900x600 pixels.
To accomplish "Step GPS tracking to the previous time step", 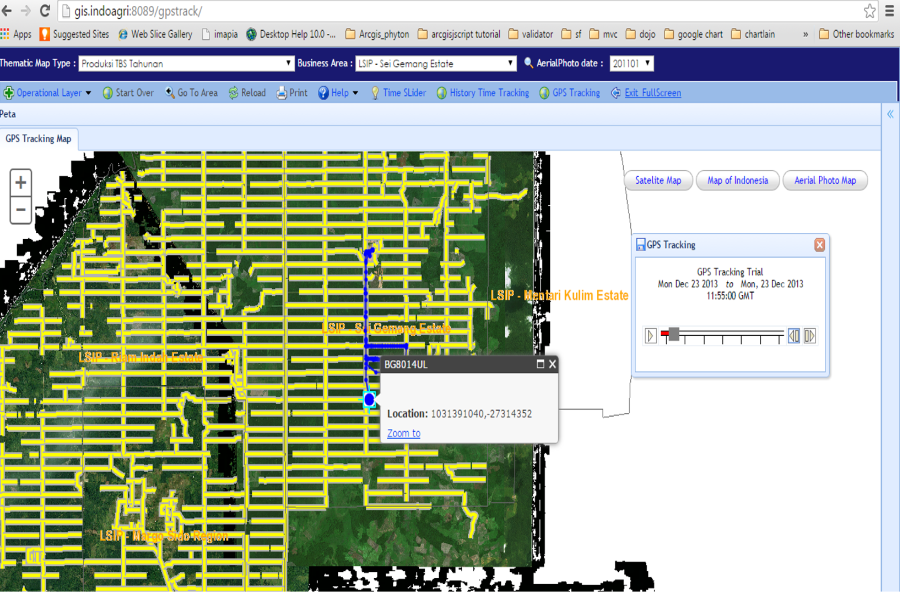I will (793, 336).
